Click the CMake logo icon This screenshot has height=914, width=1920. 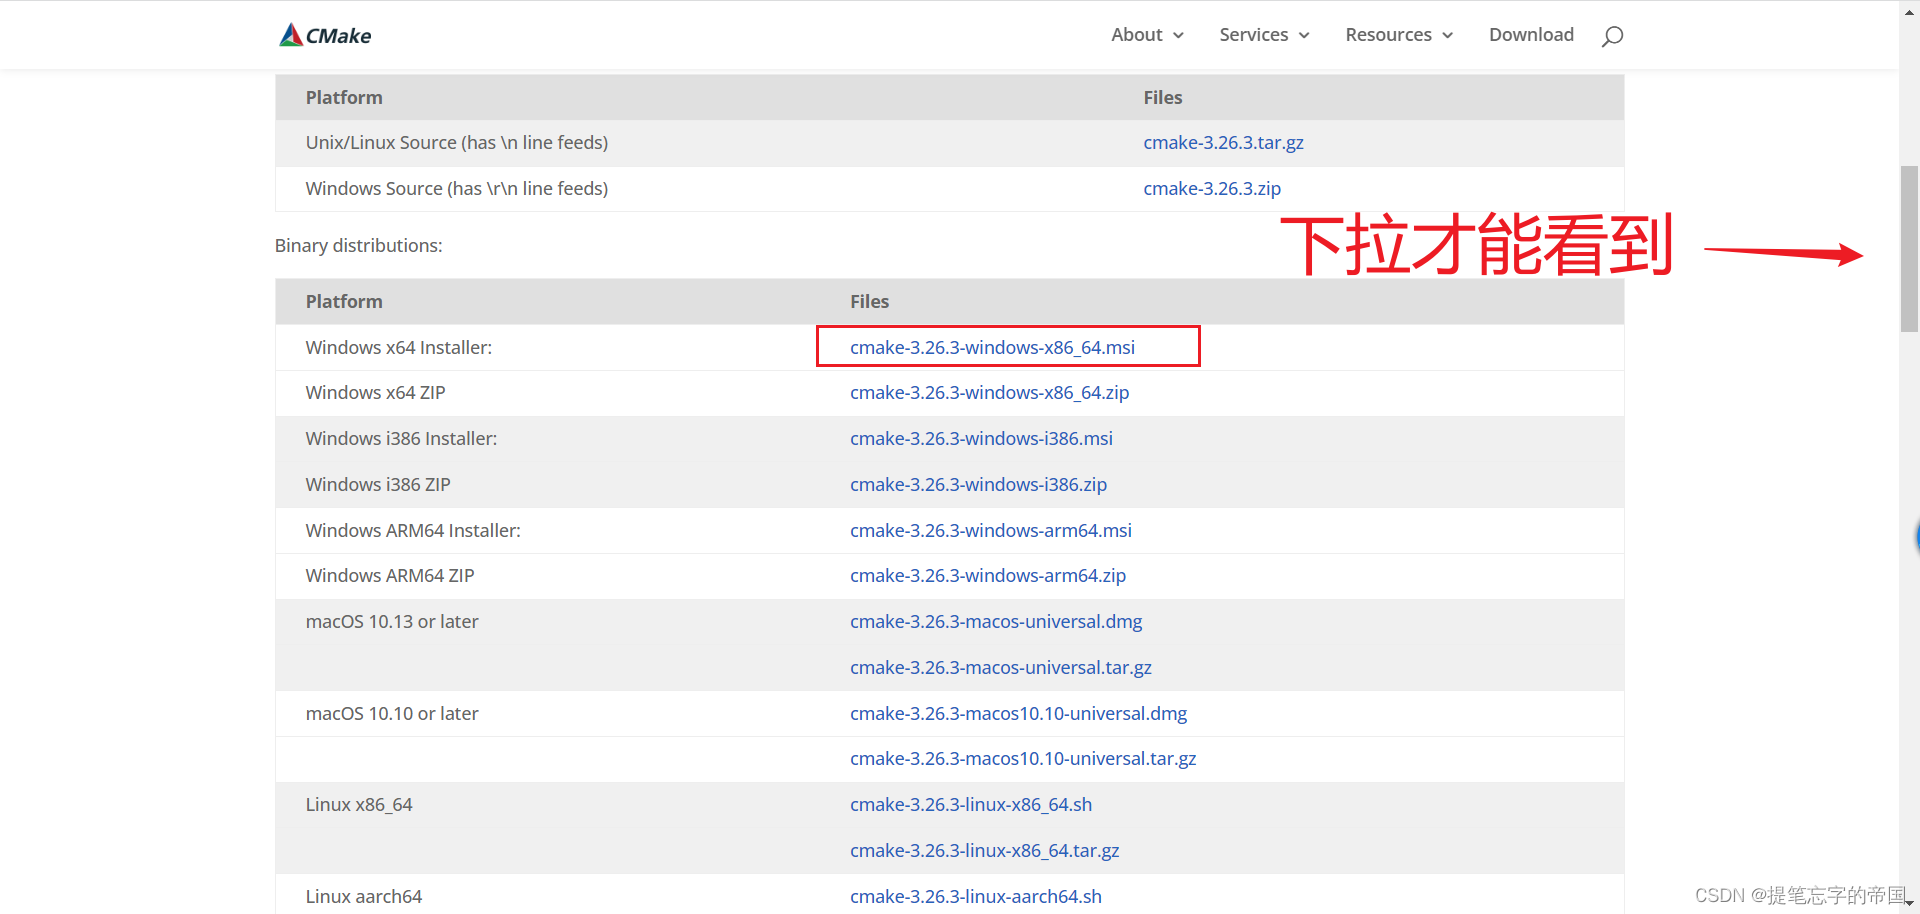(325, 35)
